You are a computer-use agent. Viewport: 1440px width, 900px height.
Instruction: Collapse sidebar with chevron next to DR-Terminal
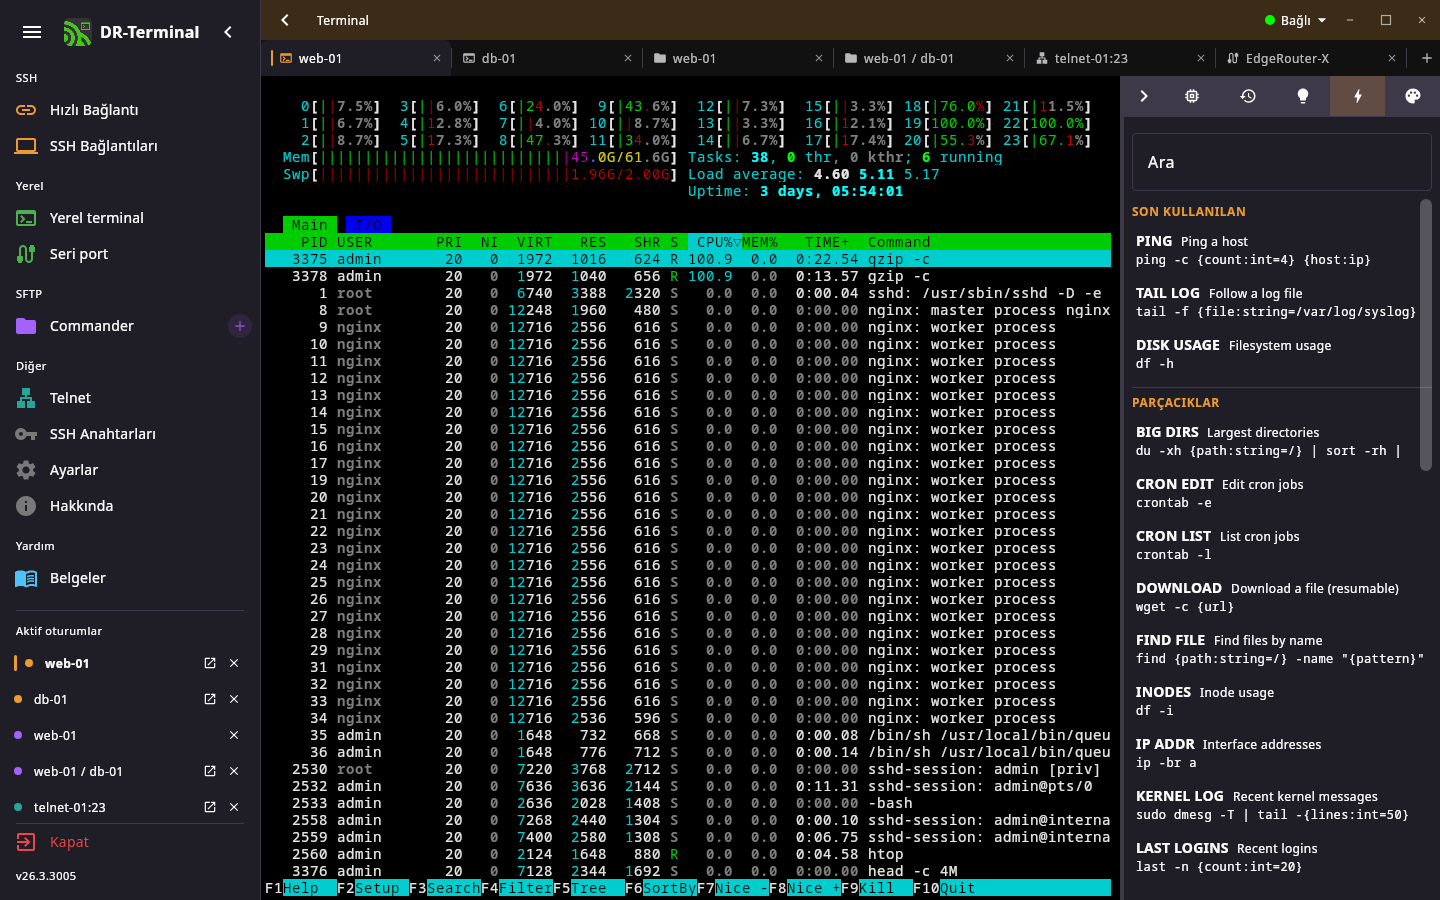(228, 32)
